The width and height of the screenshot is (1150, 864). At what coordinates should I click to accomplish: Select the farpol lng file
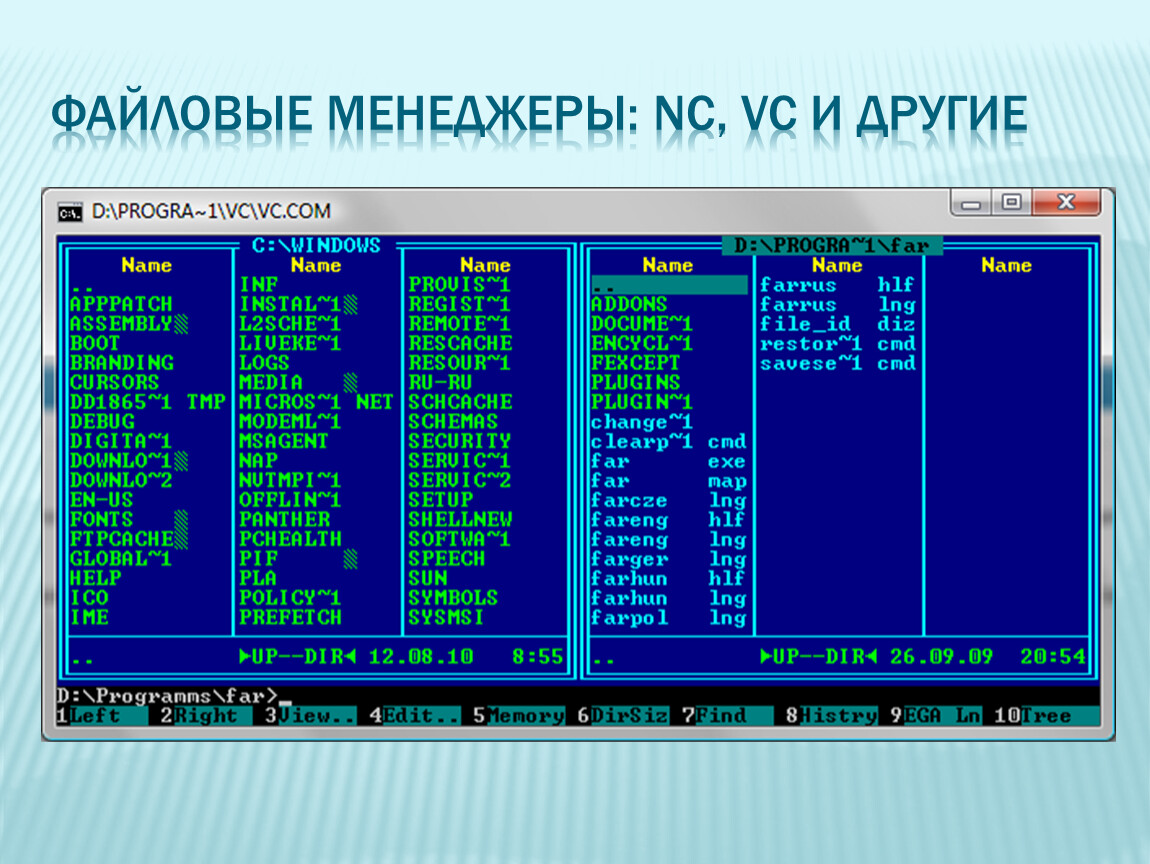click(x=669, y=618)
